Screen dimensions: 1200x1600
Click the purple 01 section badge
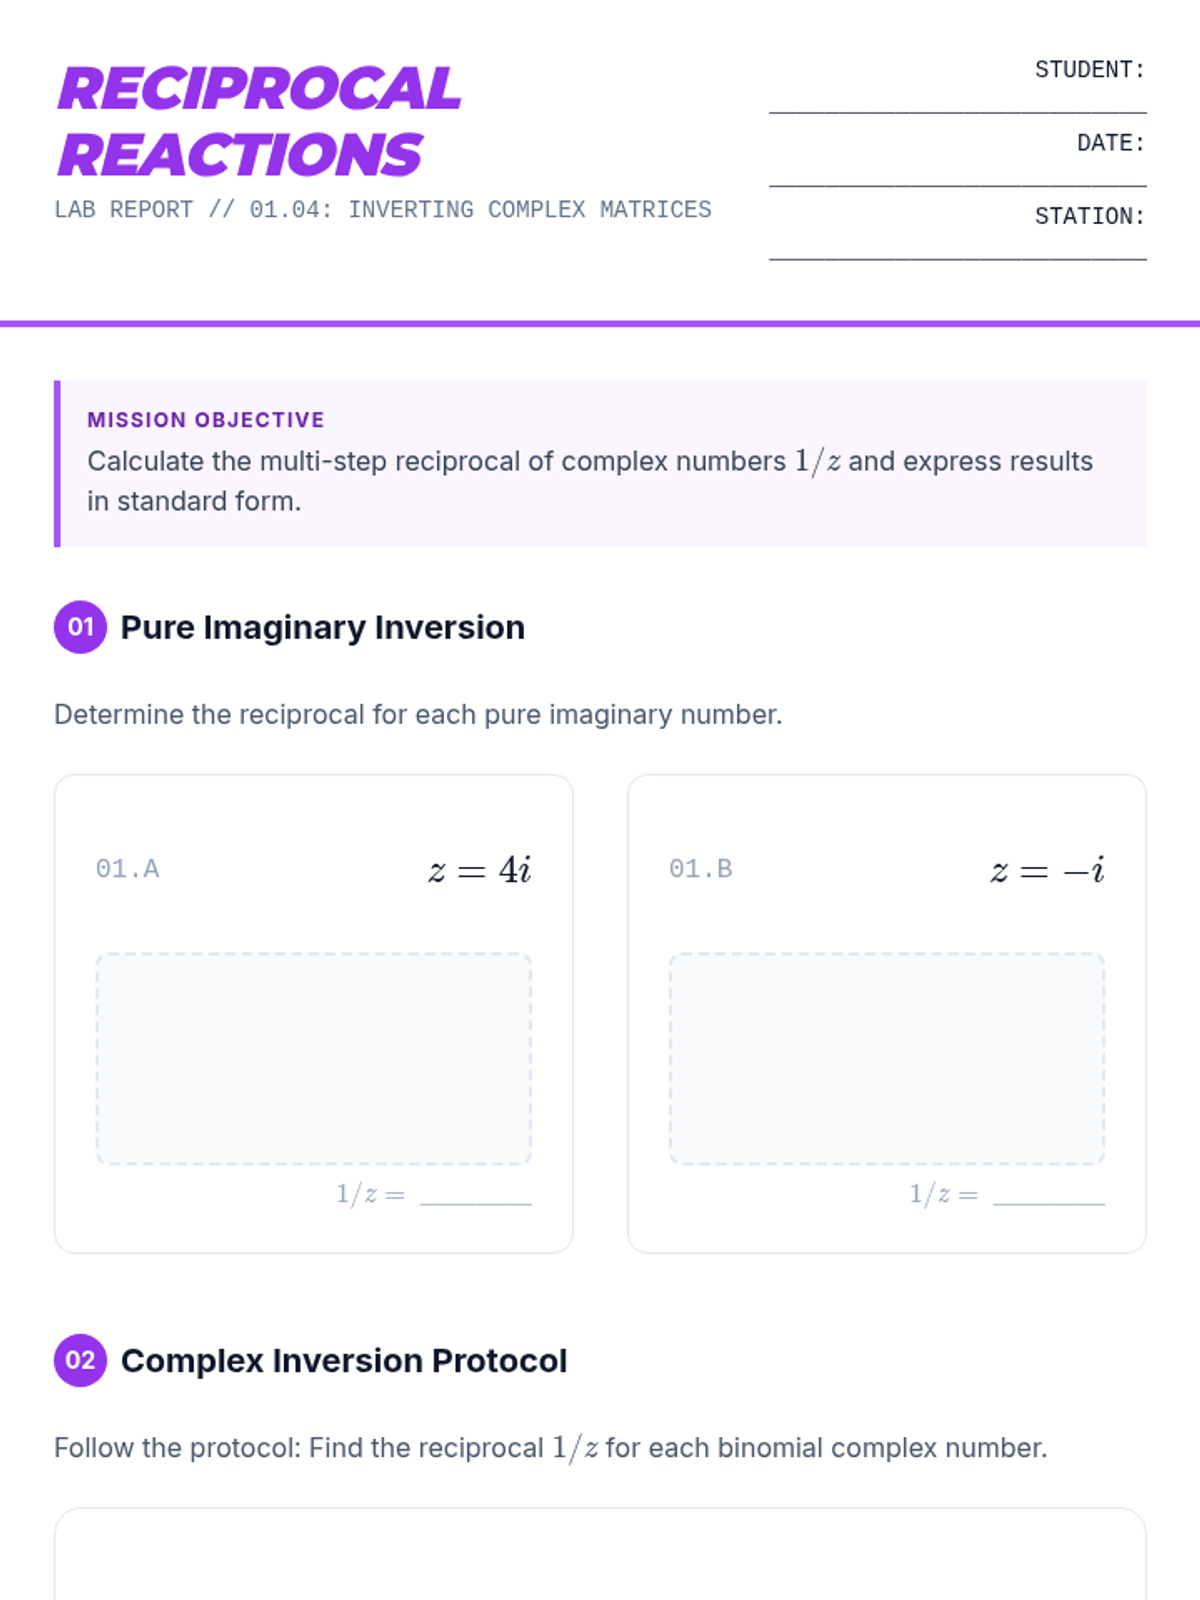click(80, 627)
